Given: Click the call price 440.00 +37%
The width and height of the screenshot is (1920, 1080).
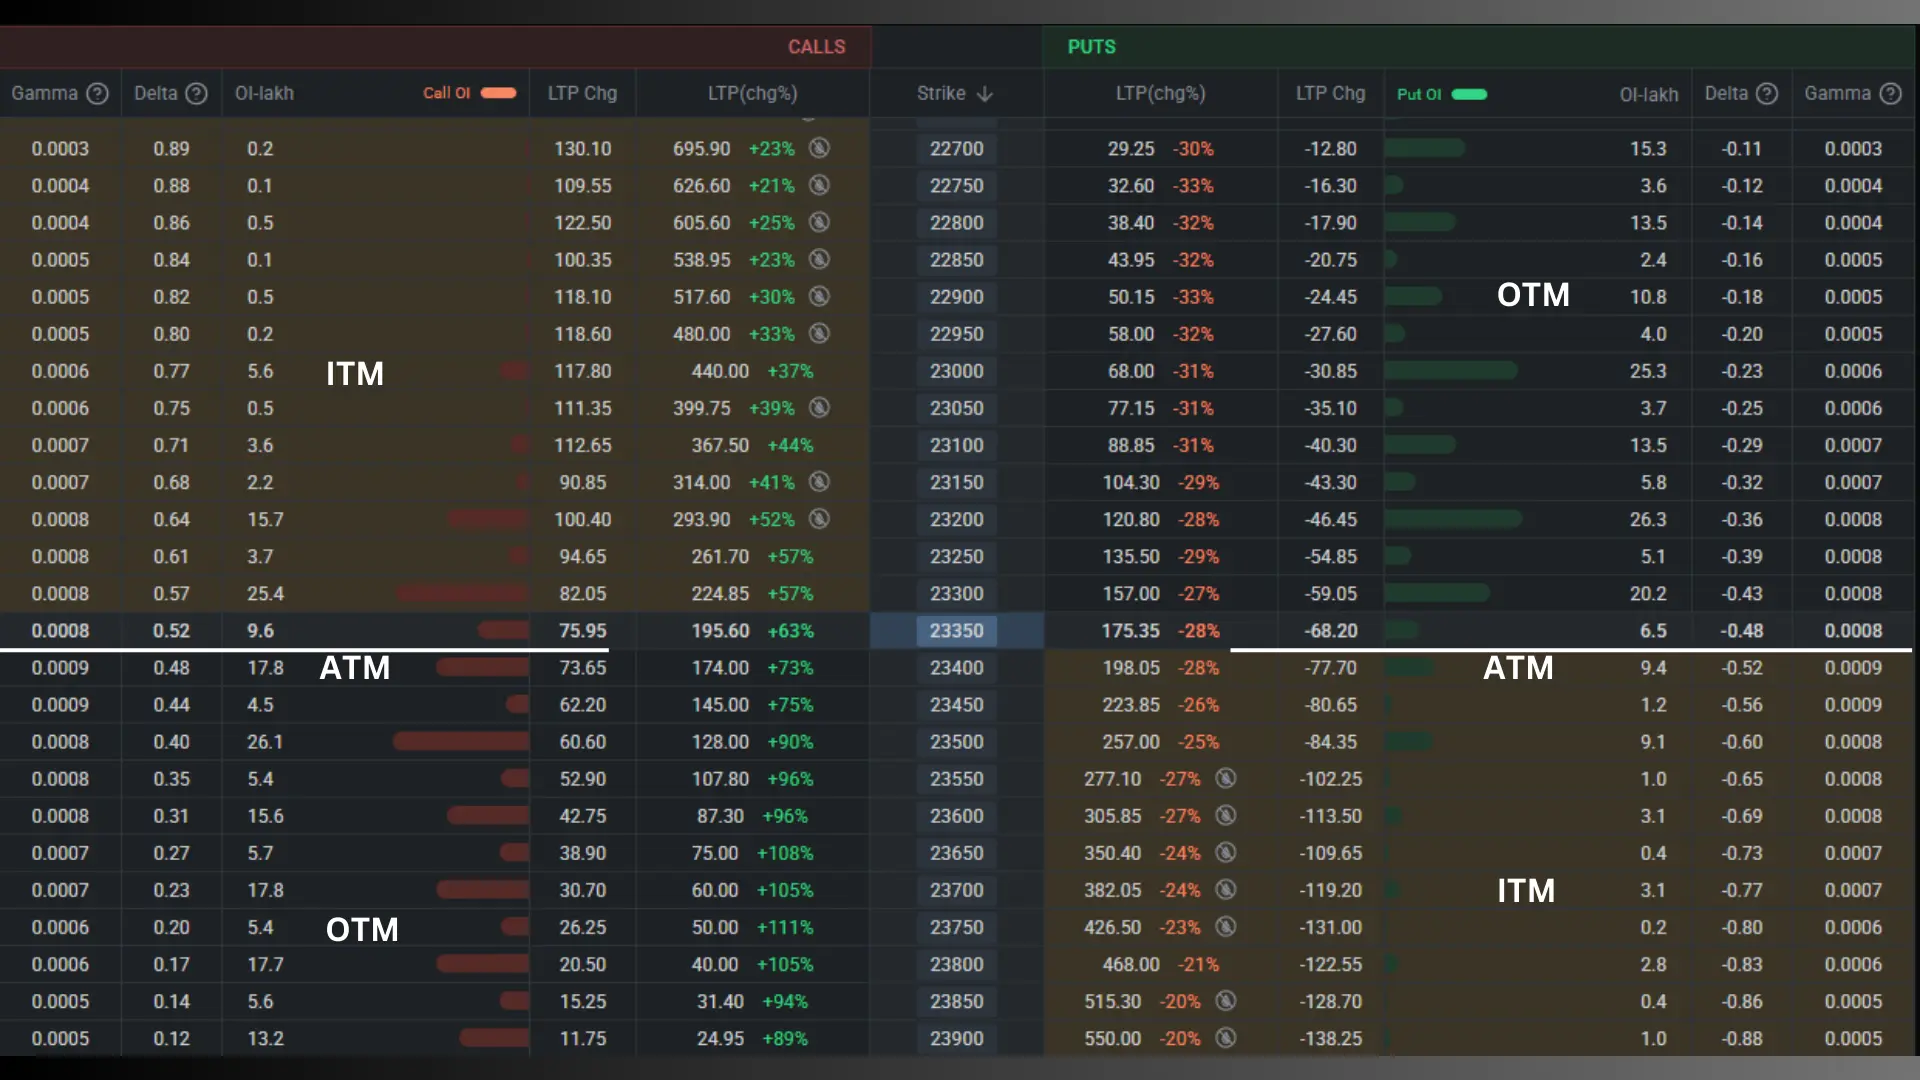Looking at the screenshot, I should [x=752, y=371].
